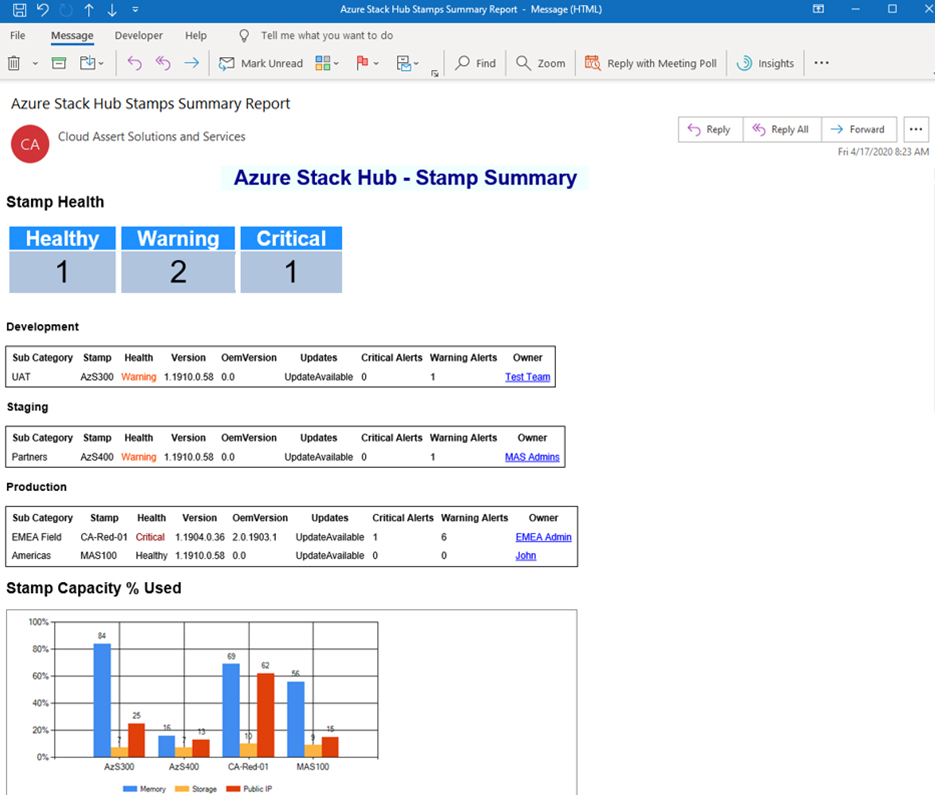Click the toolbar Forward arrow icon
This screenshot has width=935, height=795.
point(191,63)
